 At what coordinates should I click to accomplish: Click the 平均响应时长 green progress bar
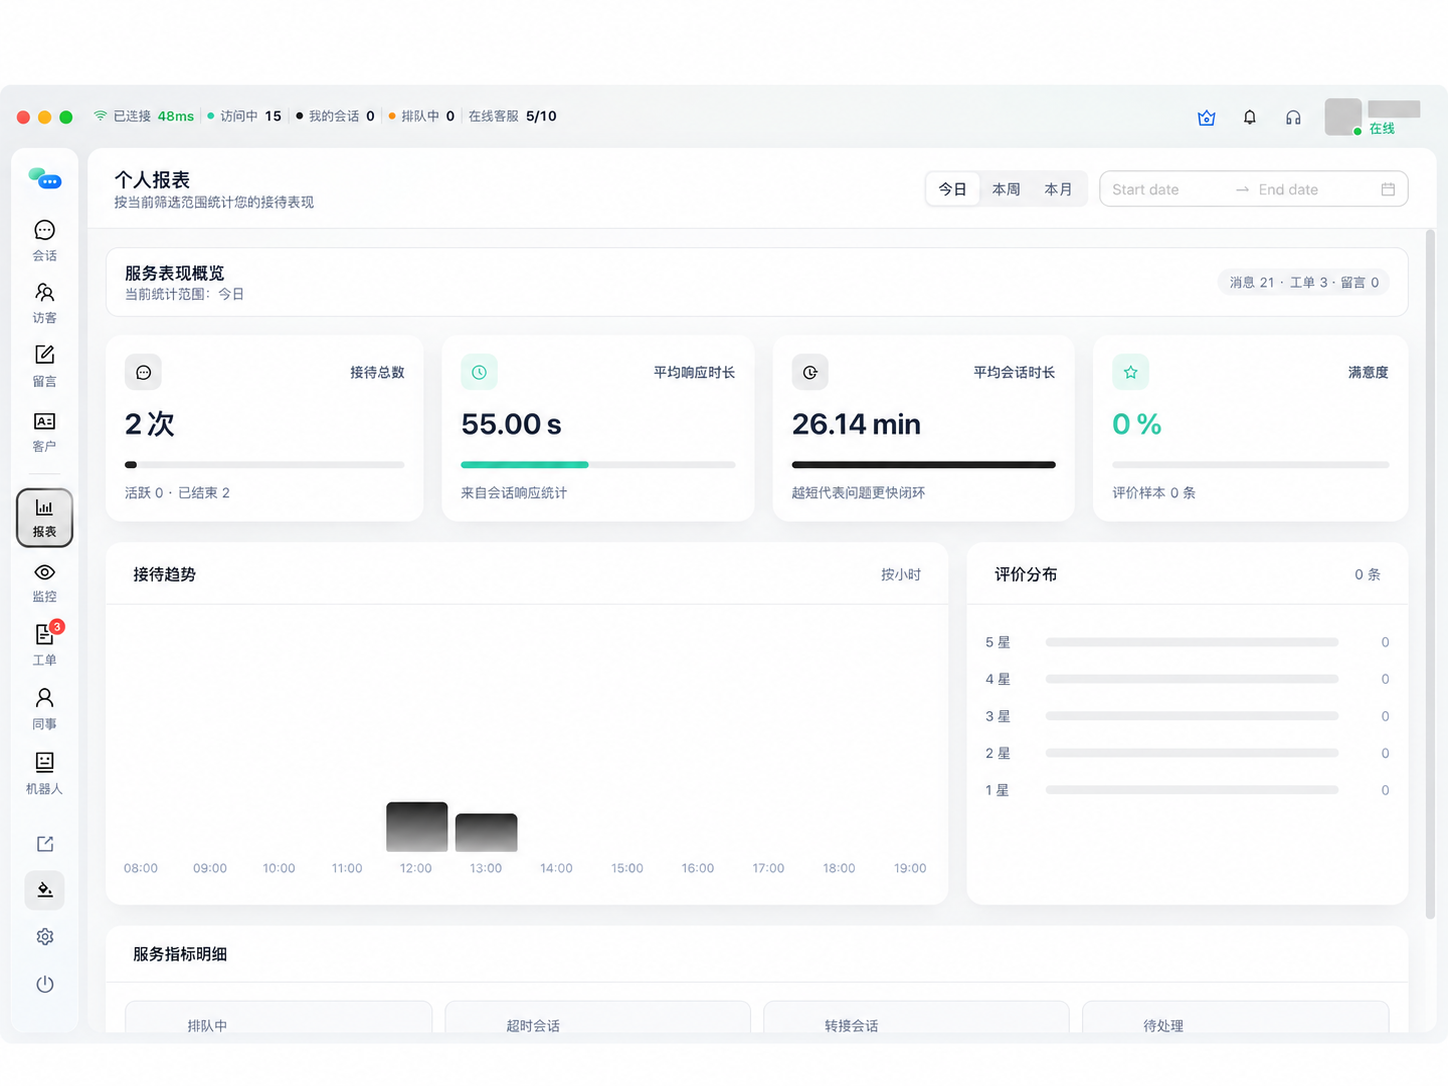[x=524, y=464]
